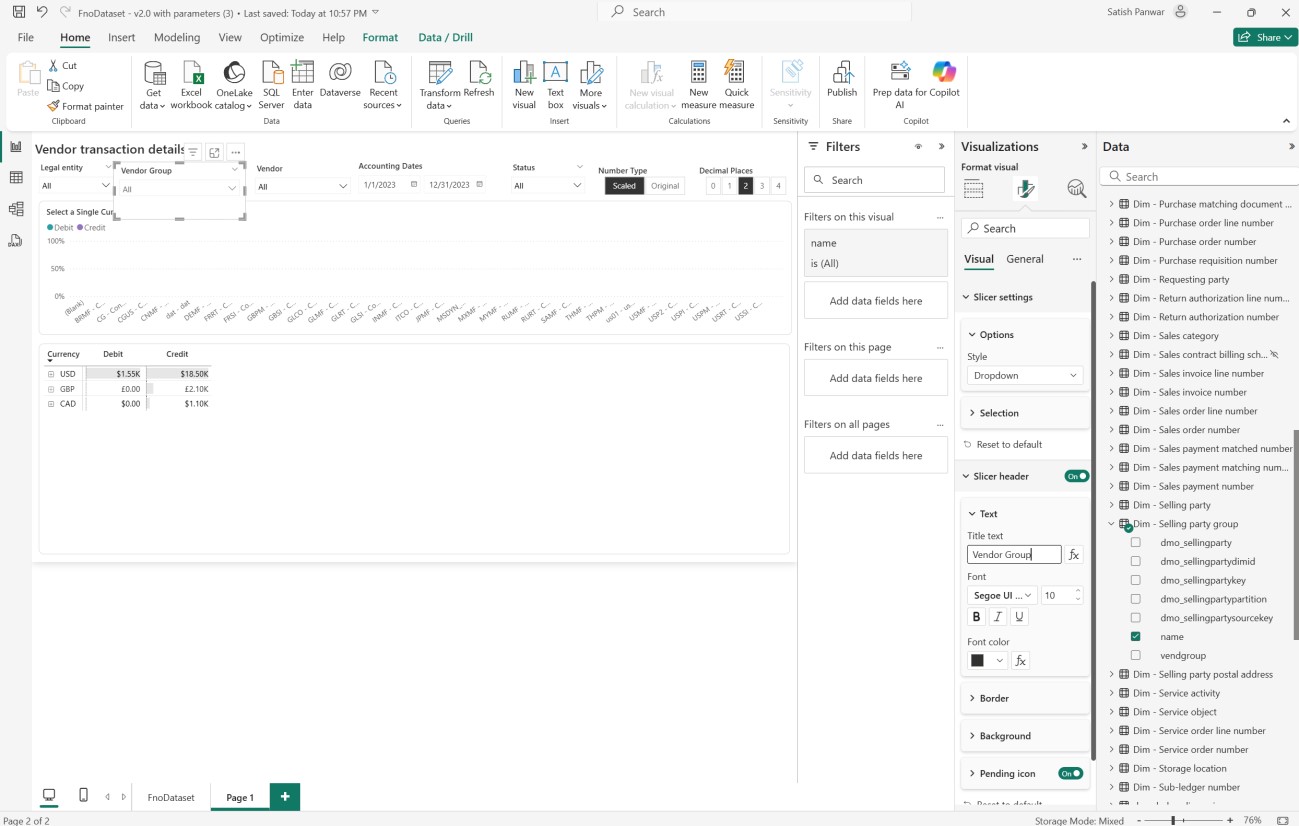Open the Quick measure tool

[x=736, y=74]
